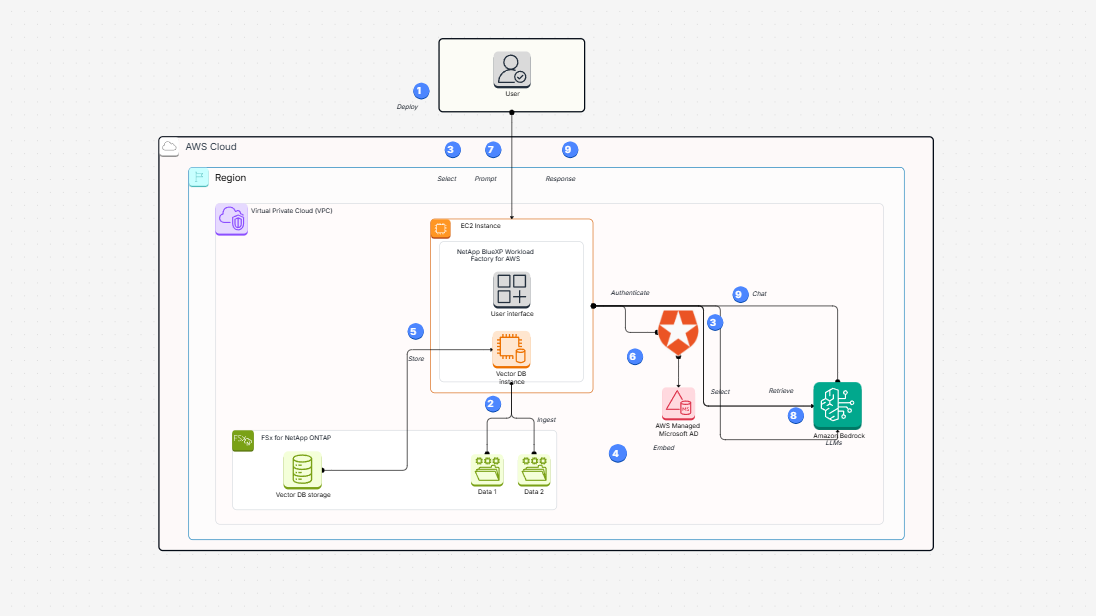Viewport: 1096px width, 616px height.
Task: Click the "Region" title text
Action: pyautogui.click(x=231, y=178)
